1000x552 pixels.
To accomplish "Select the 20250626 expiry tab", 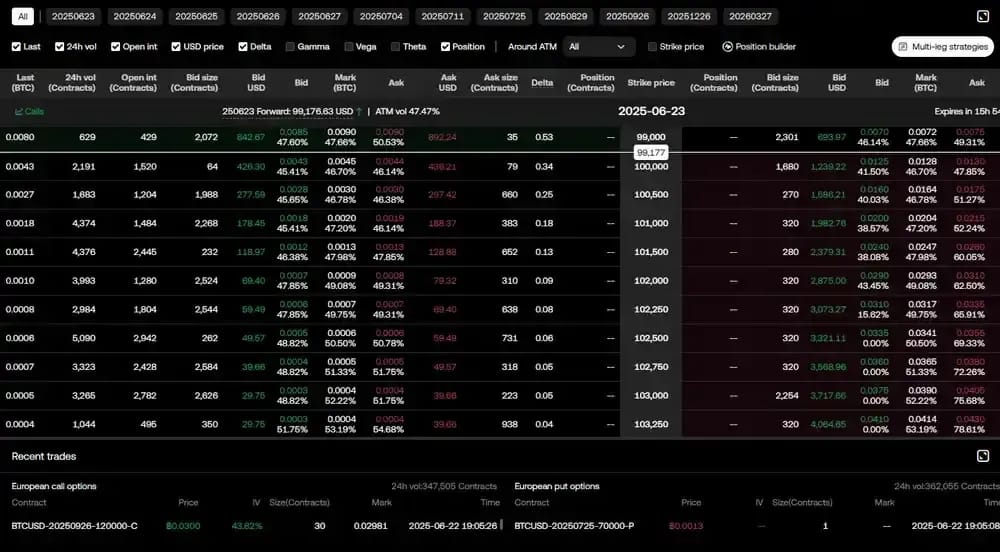I will click(258, 17).
